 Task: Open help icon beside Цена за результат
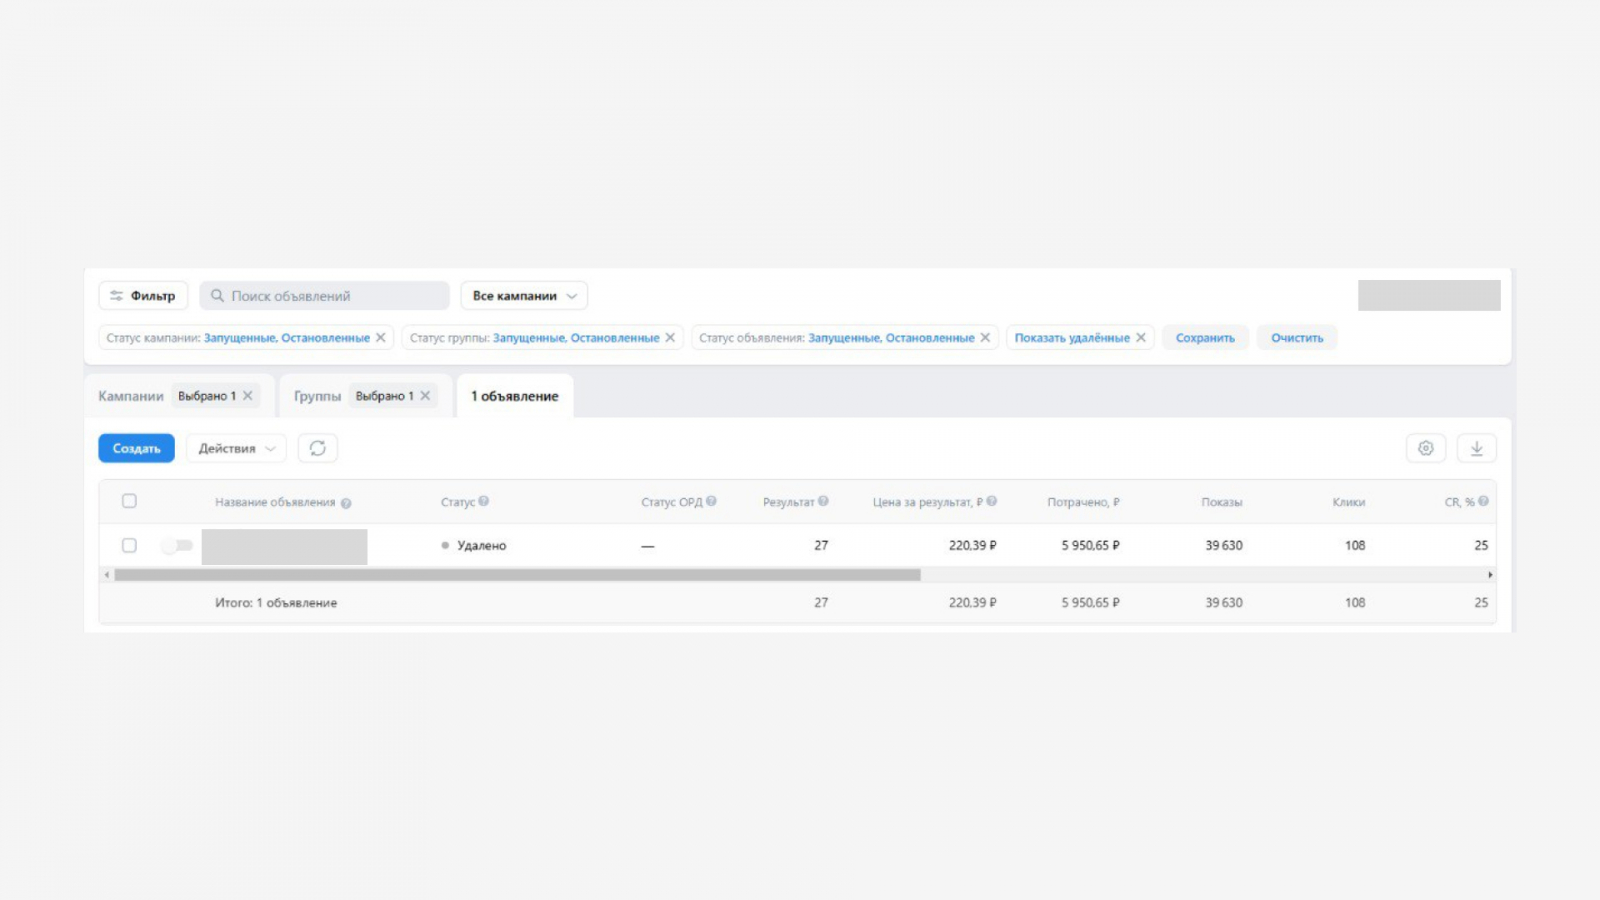click(x=992, y=501)
